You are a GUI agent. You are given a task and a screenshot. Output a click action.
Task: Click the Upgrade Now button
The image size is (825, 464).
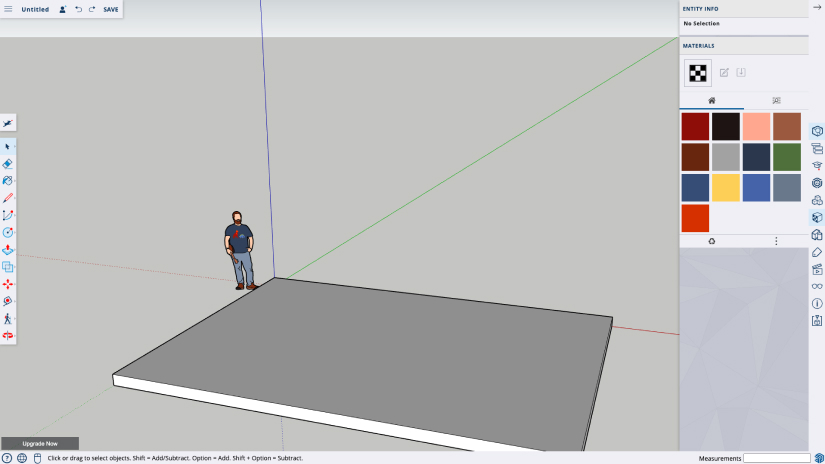click(40, 443)
